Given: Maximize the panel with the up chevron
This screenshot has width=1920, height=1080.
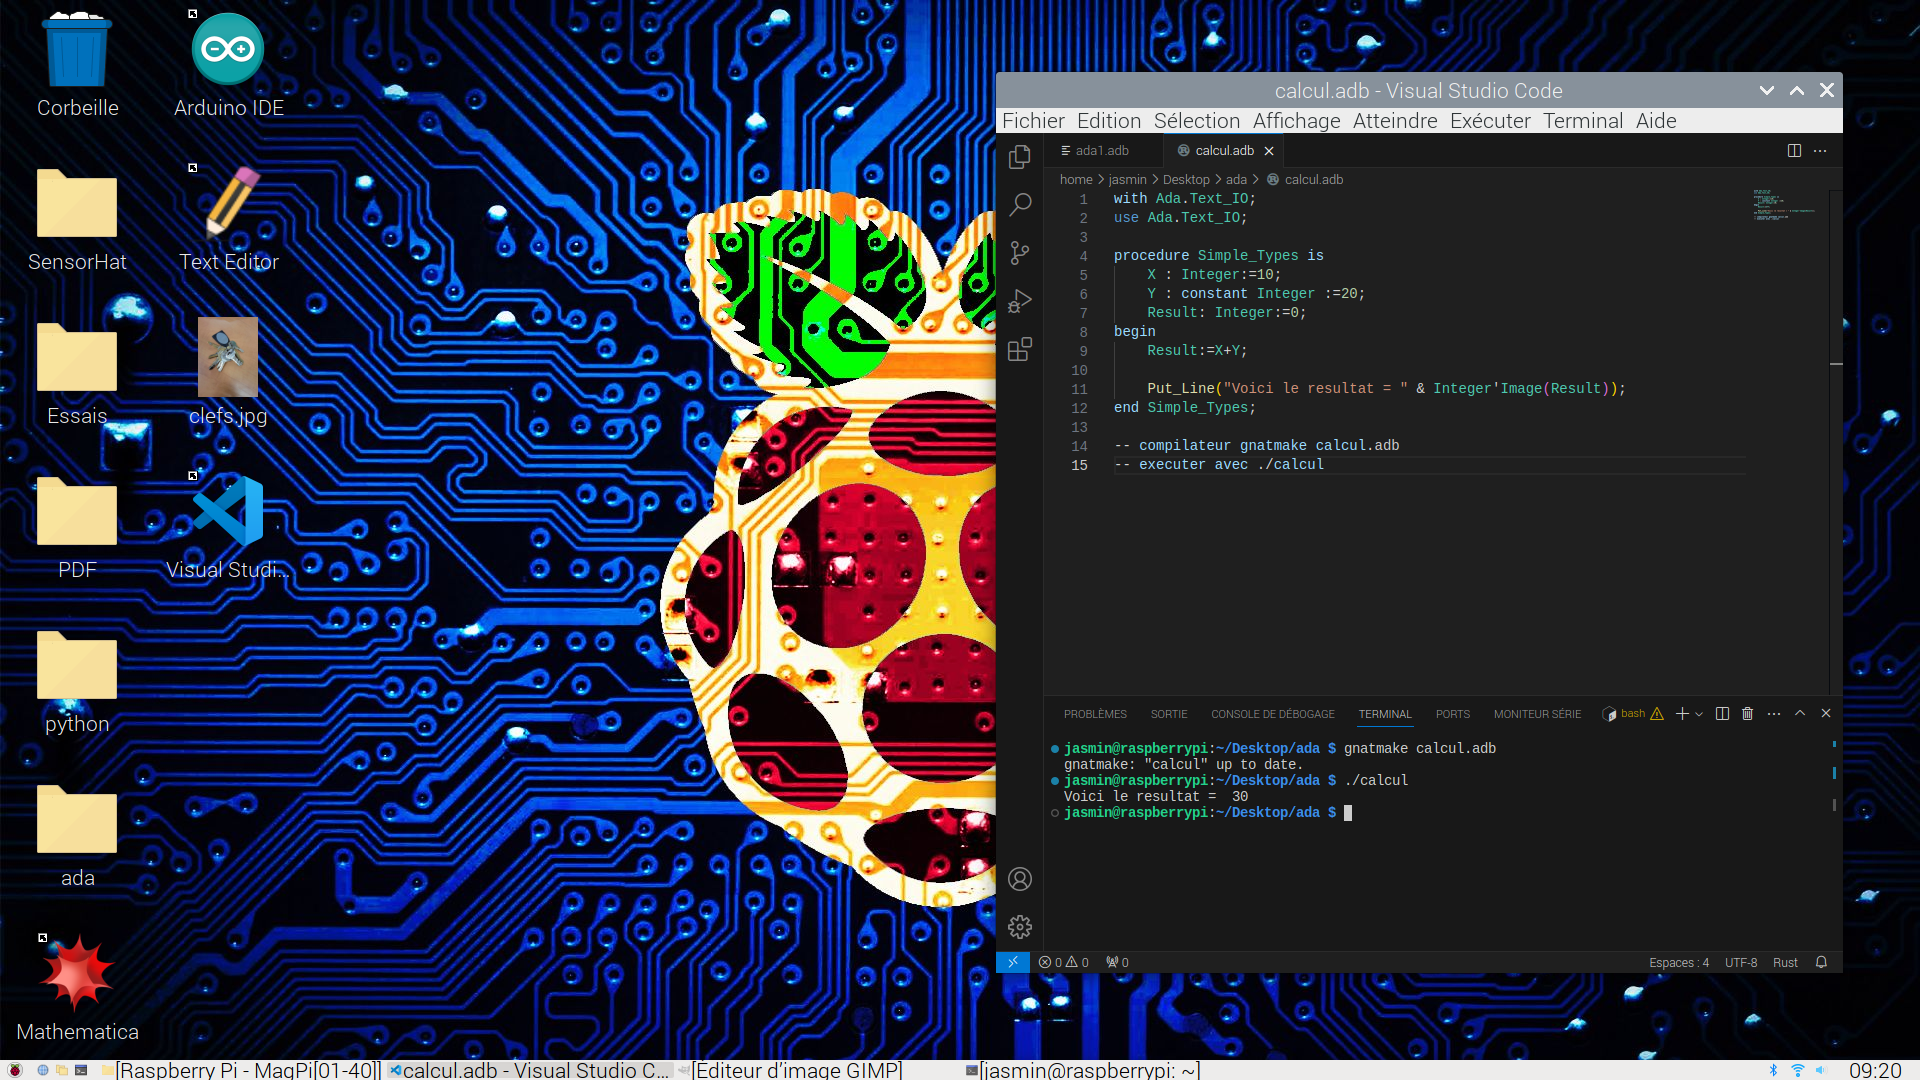Looking at the screenshot, I should click(1800, 714).
